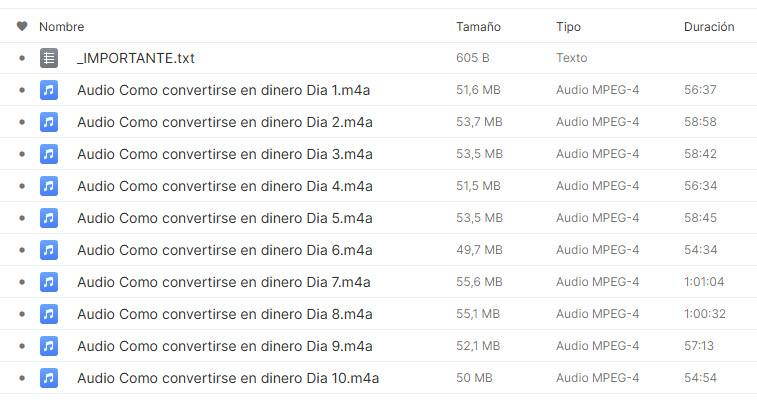Select file name ending in Dia 6.m4a
757x414 pixels.
tap(224, 250)
